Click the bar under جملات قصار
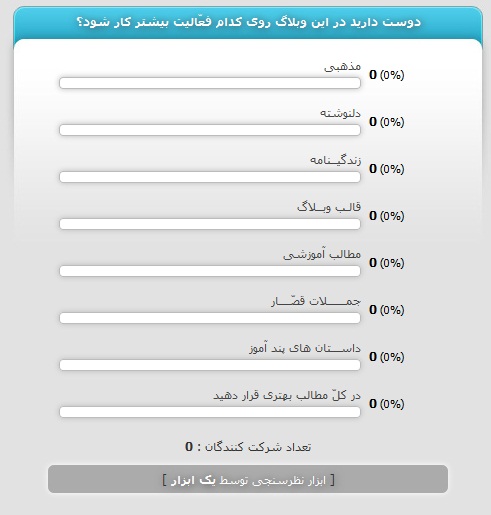This screenshot has width=491, height=515. click(210, 318)
